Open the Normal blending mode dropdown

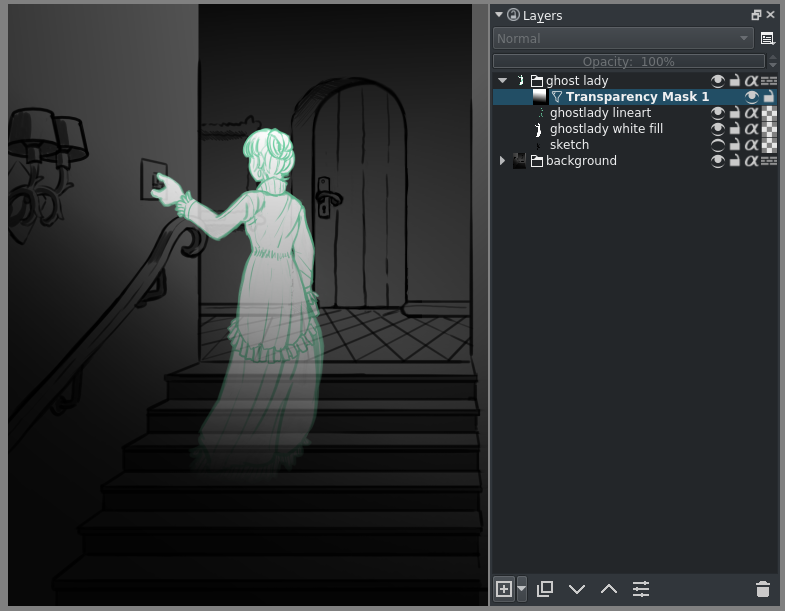point(623,39)
